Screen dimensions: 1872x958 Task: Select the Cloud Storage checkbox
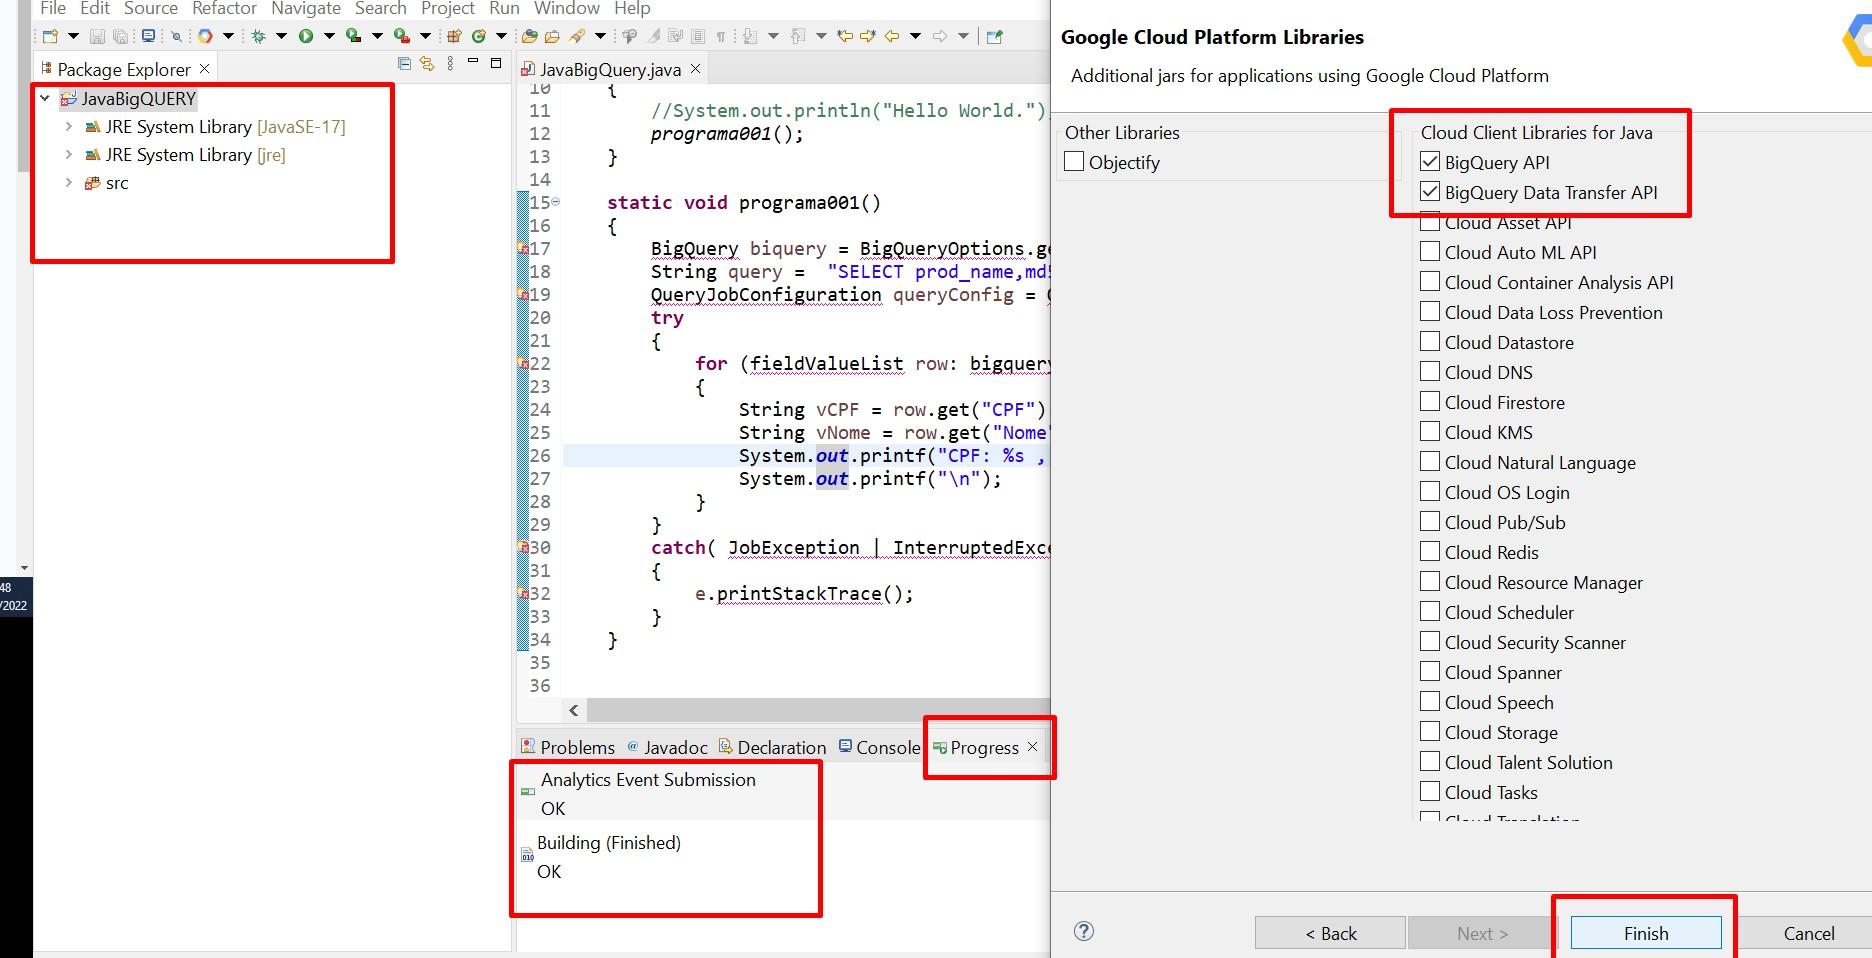point(1430,732)
